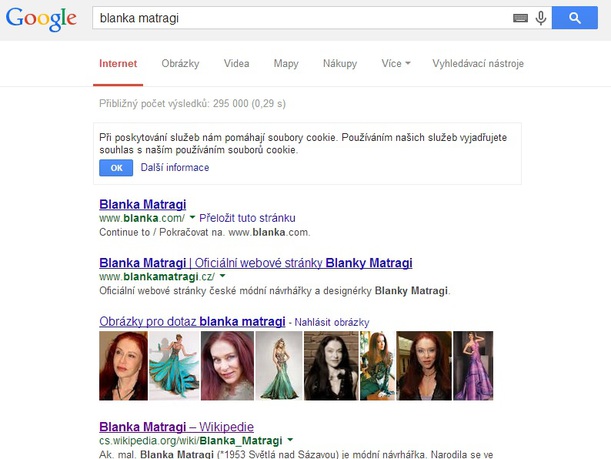
Task: Expand the Více dropdown menu
Action: click(x=396, y=64)
